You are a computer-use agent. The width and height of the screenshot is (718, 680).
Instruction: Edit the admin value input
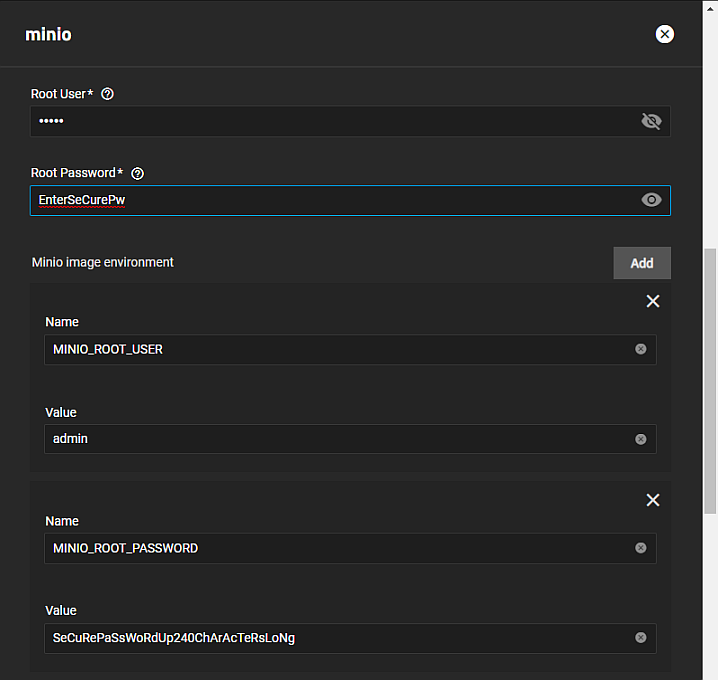[x=330, y=439]
